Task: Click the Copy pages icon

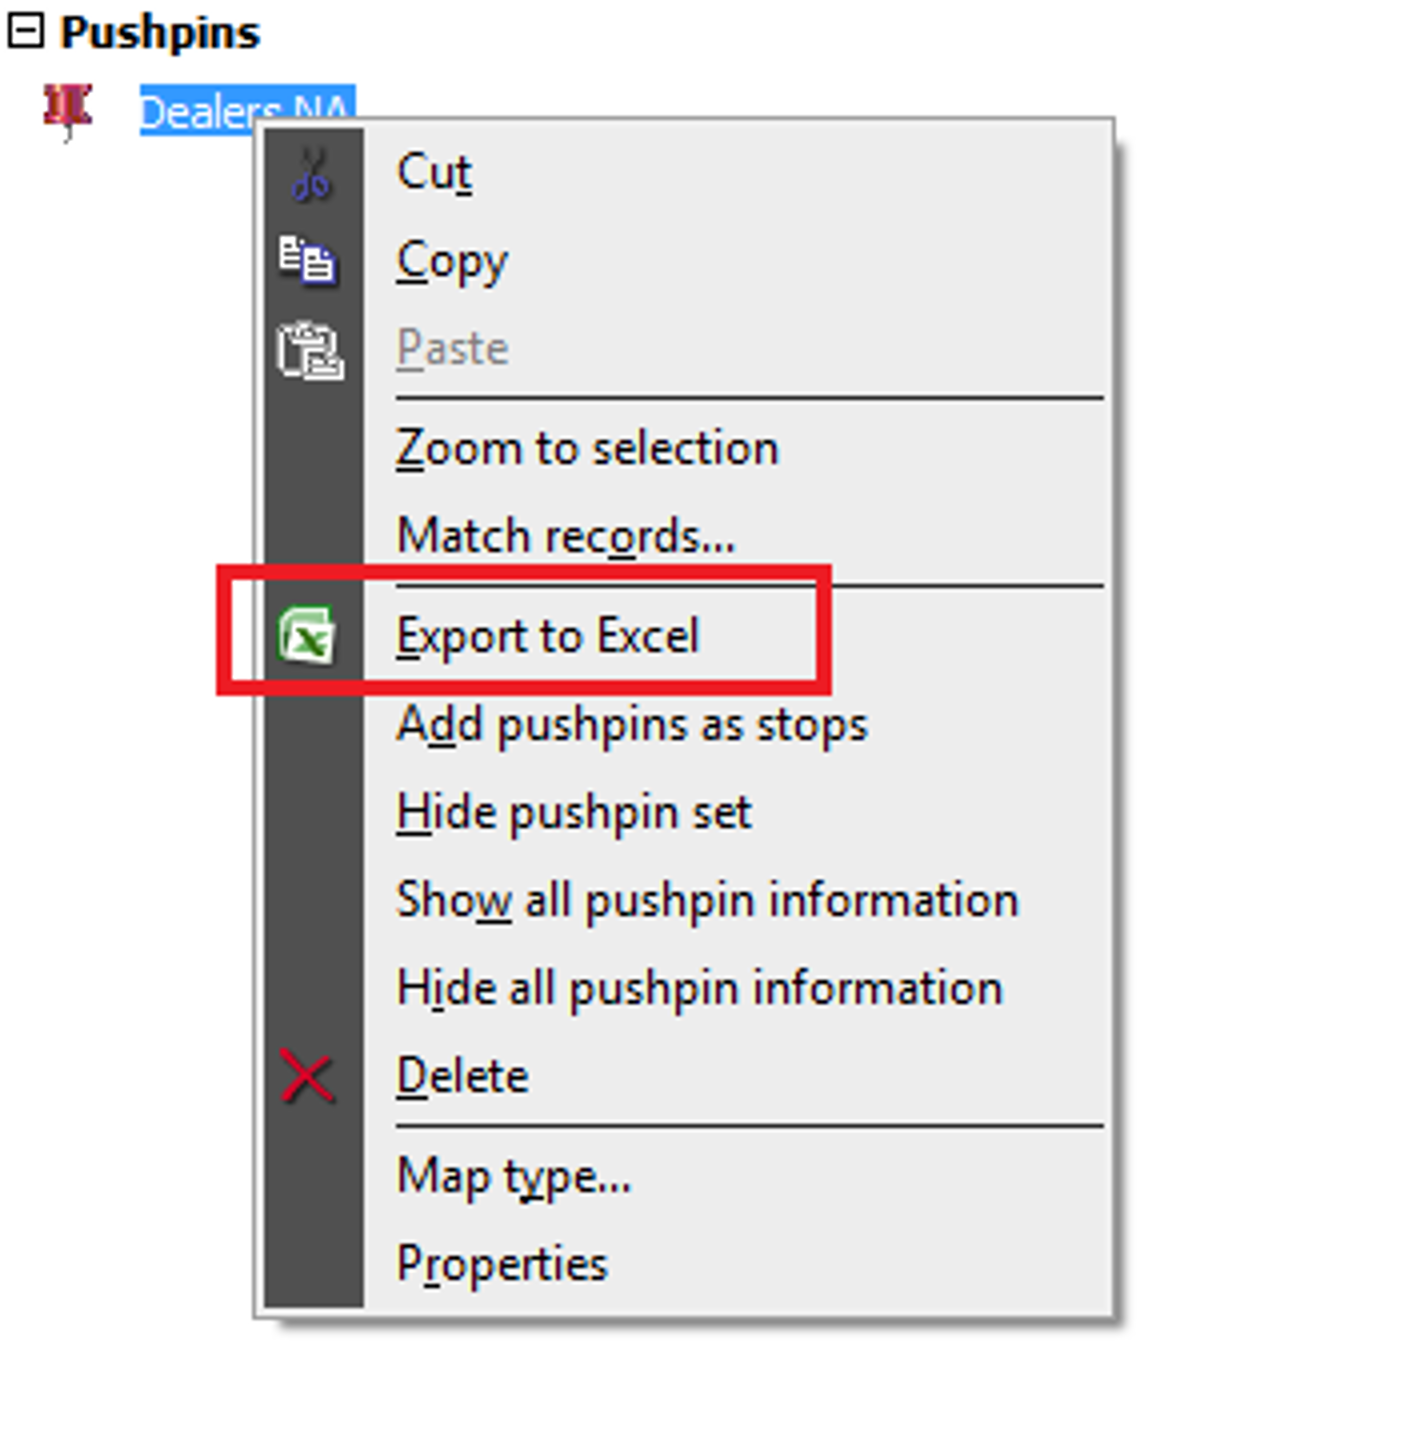Action: [308, 261]
